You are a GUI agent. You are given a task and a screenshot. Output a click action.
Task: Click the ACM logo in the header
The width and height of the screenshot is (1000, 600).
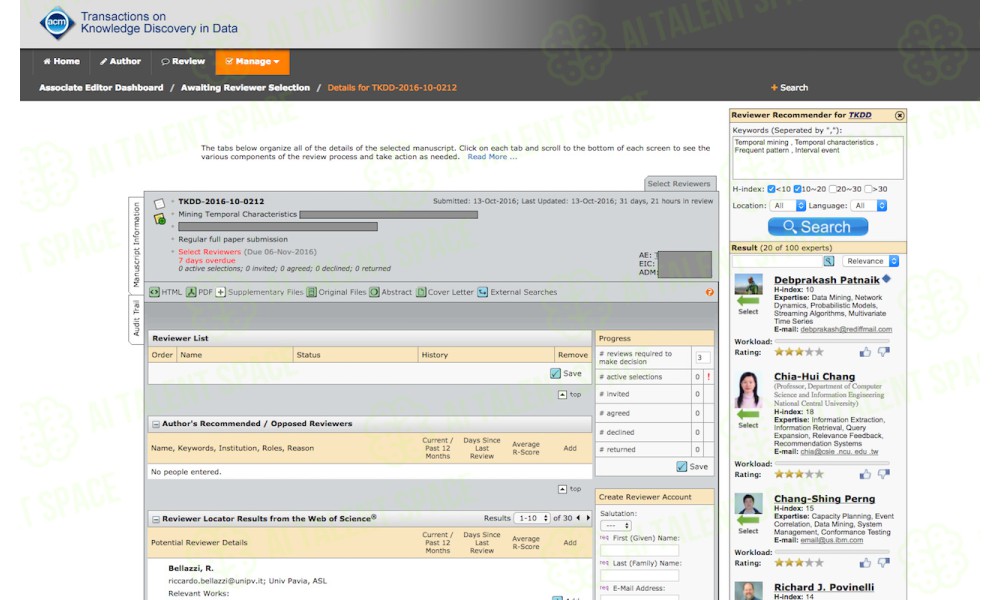[57, 23]
